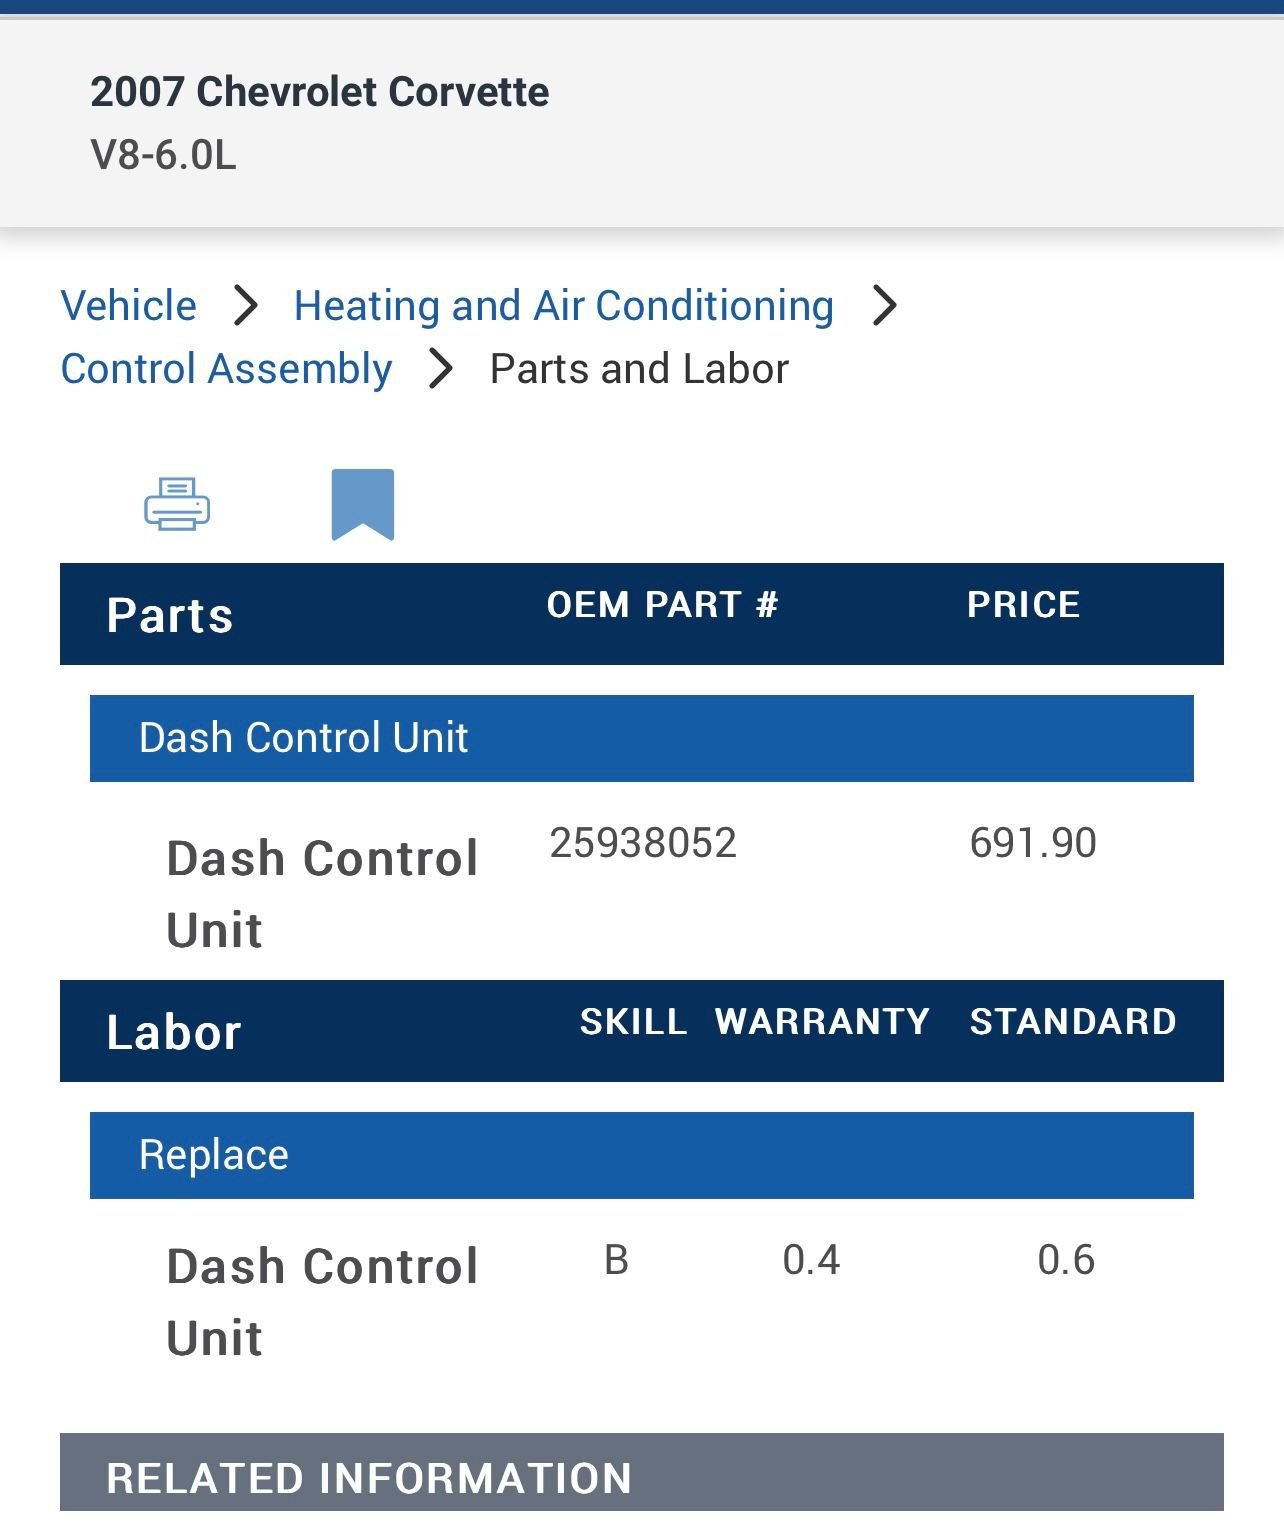Open the Control Assembly breadcrumb link
The width and height of the screenshot is (1284, 1529).
tap(226, 369)
